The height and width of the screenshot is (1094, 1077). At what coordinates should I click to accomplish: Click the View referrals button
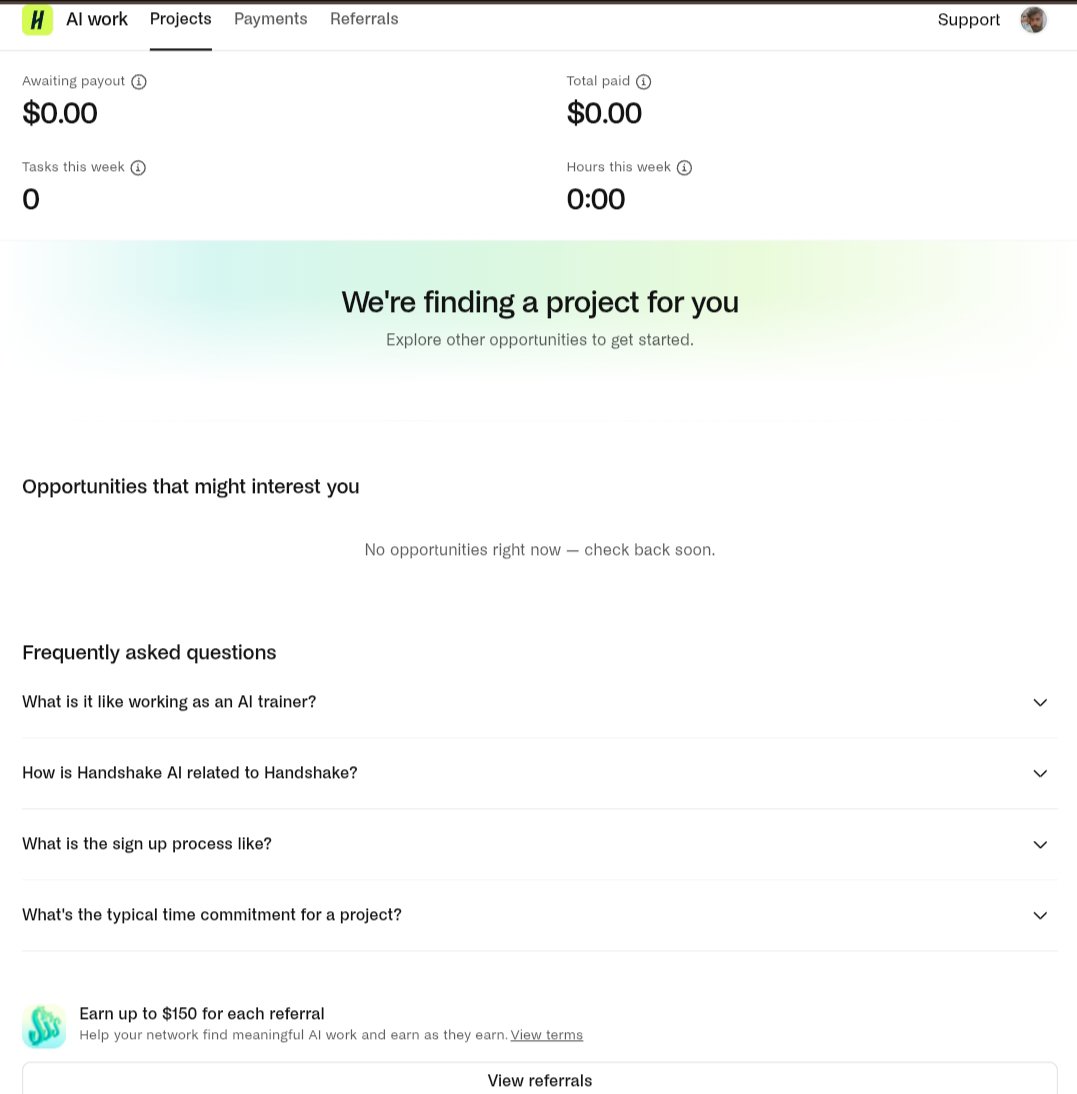pos(540,1079)
